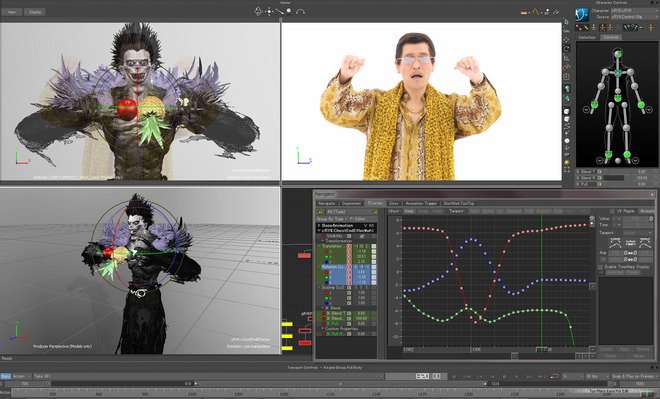The height and width of the screenshot is (399, 660).
Task: Toggle the red key button on Rotation row
Action: (349, 267)
